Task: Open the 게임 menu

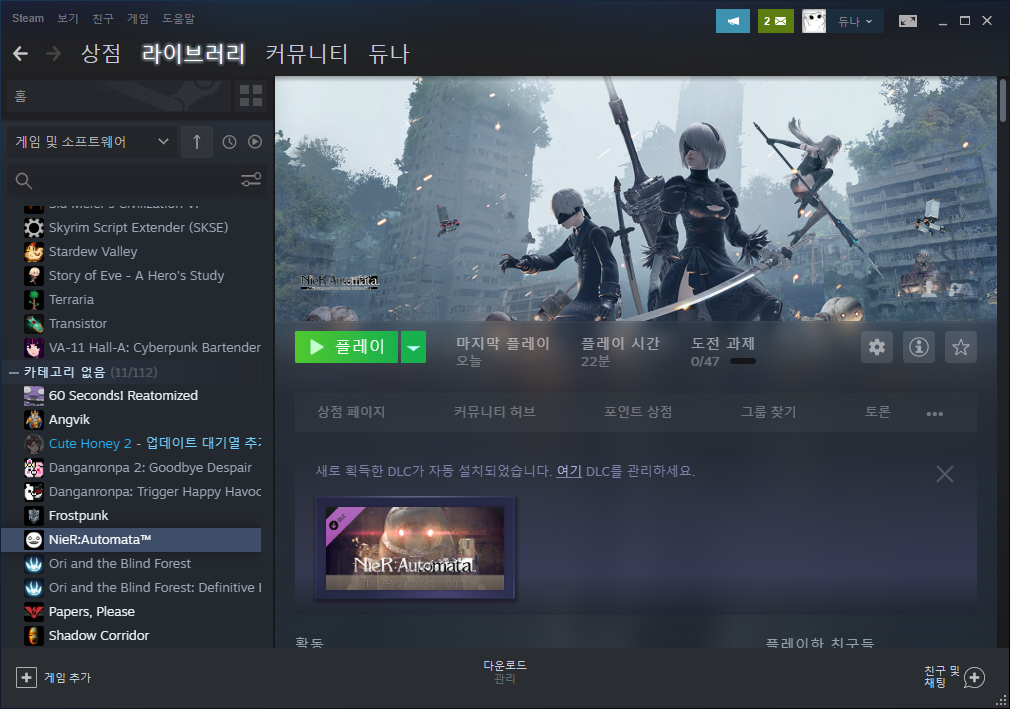Action: coord(138,18)
